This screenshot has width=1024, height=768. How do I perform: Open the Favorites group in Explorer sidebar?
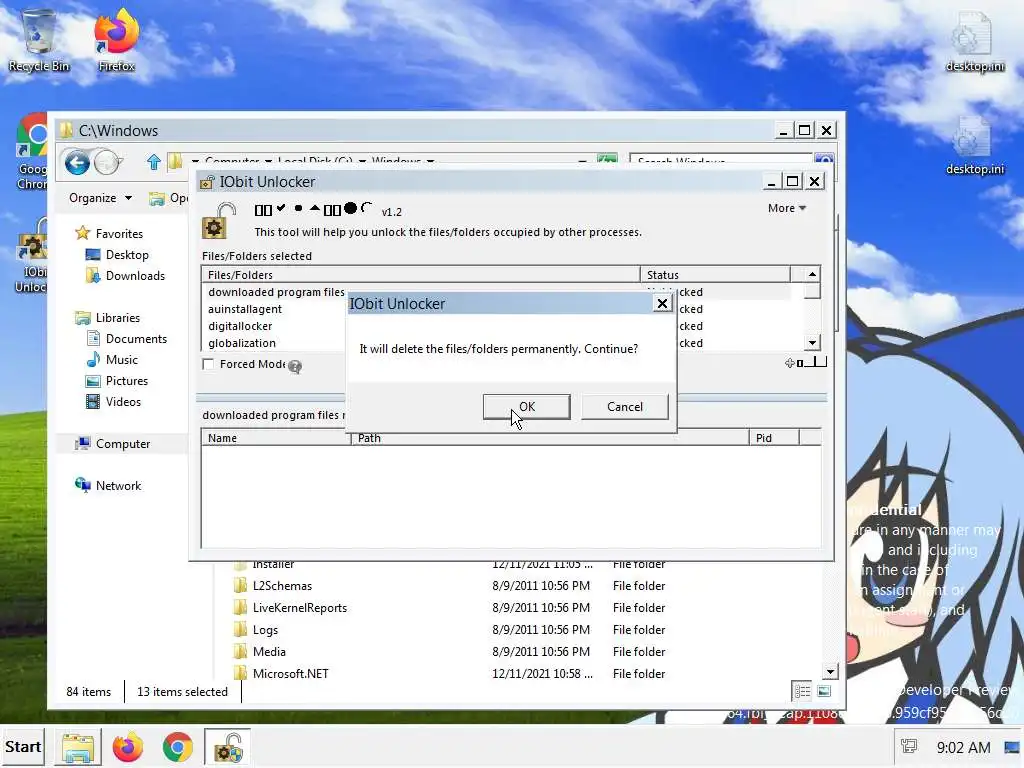pyautogui.click(x=119, y=234)
